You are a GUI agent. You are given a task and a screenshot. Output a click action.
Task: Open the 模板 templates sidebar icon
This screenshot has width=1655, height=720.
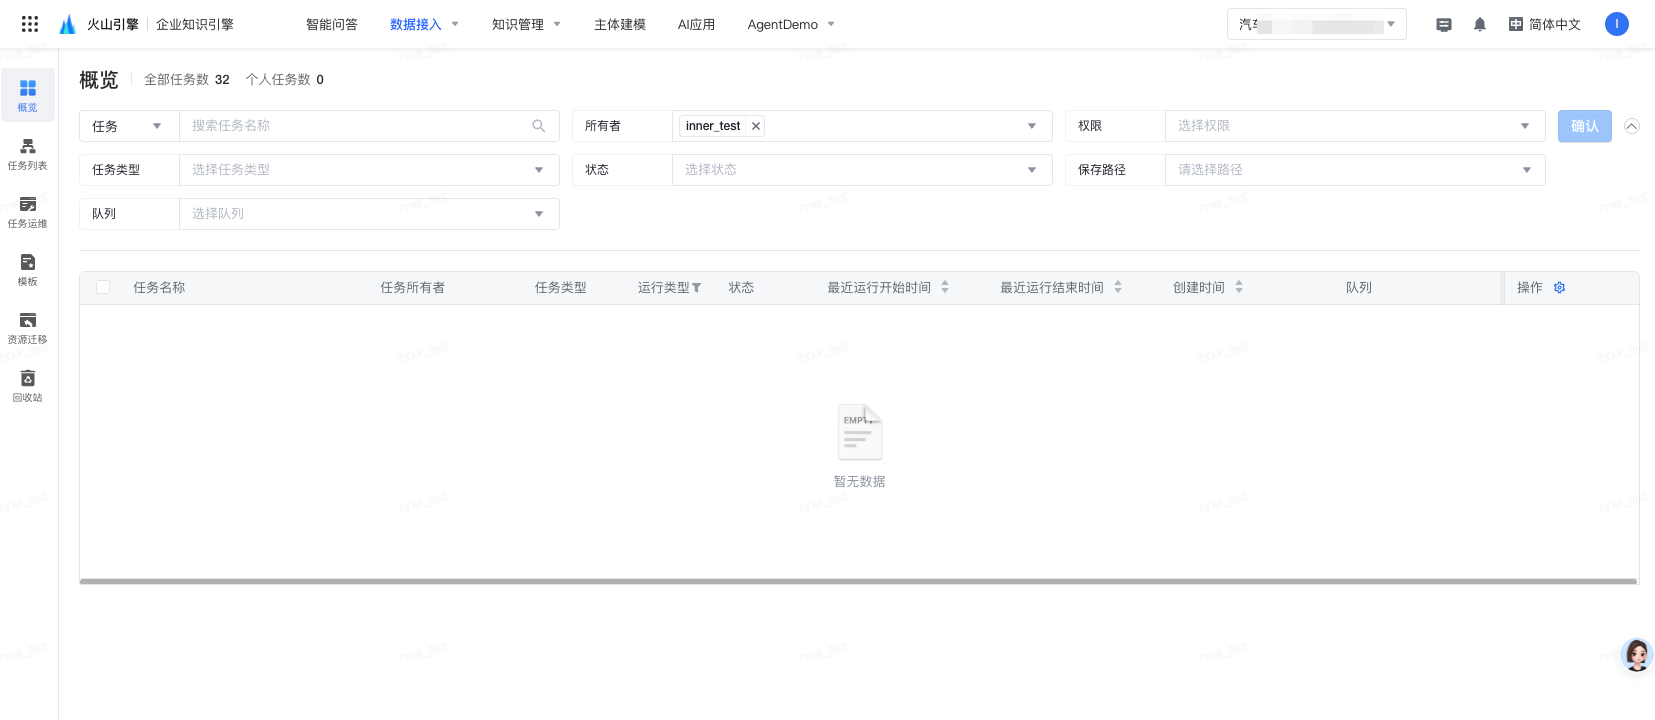[x=28, y=269]
